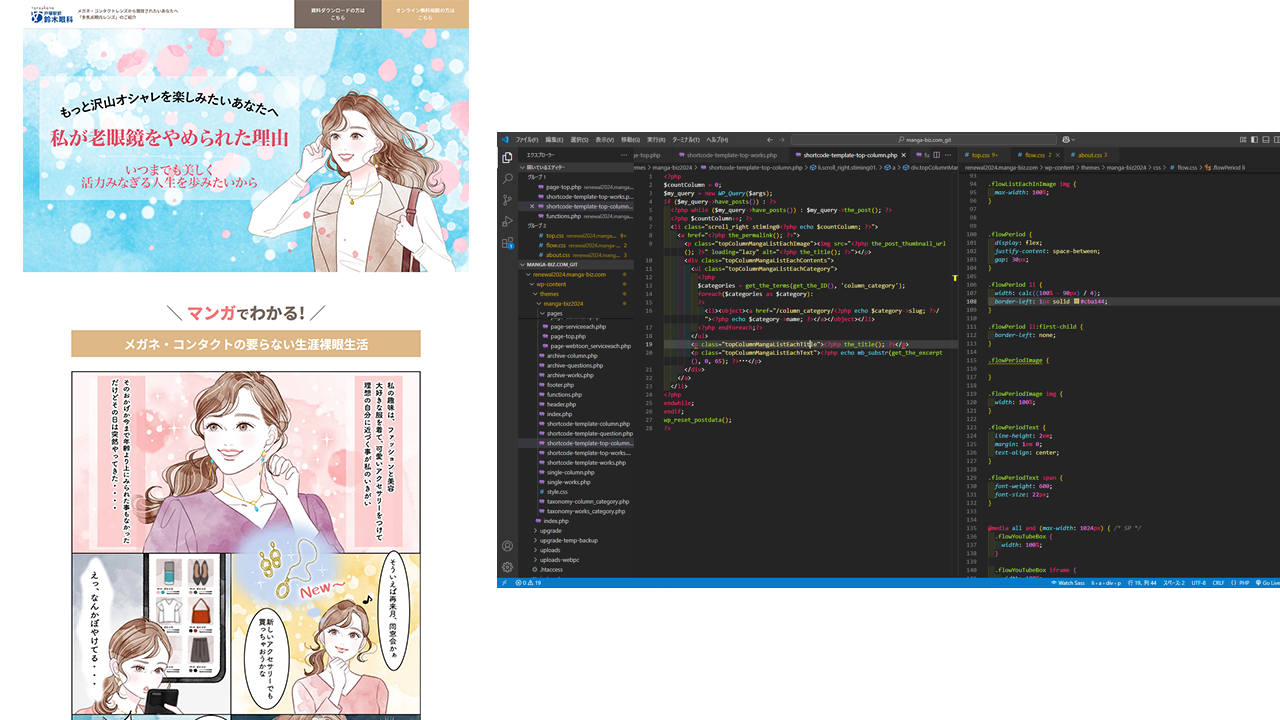Open the Manage gear icon

[508, 567]
